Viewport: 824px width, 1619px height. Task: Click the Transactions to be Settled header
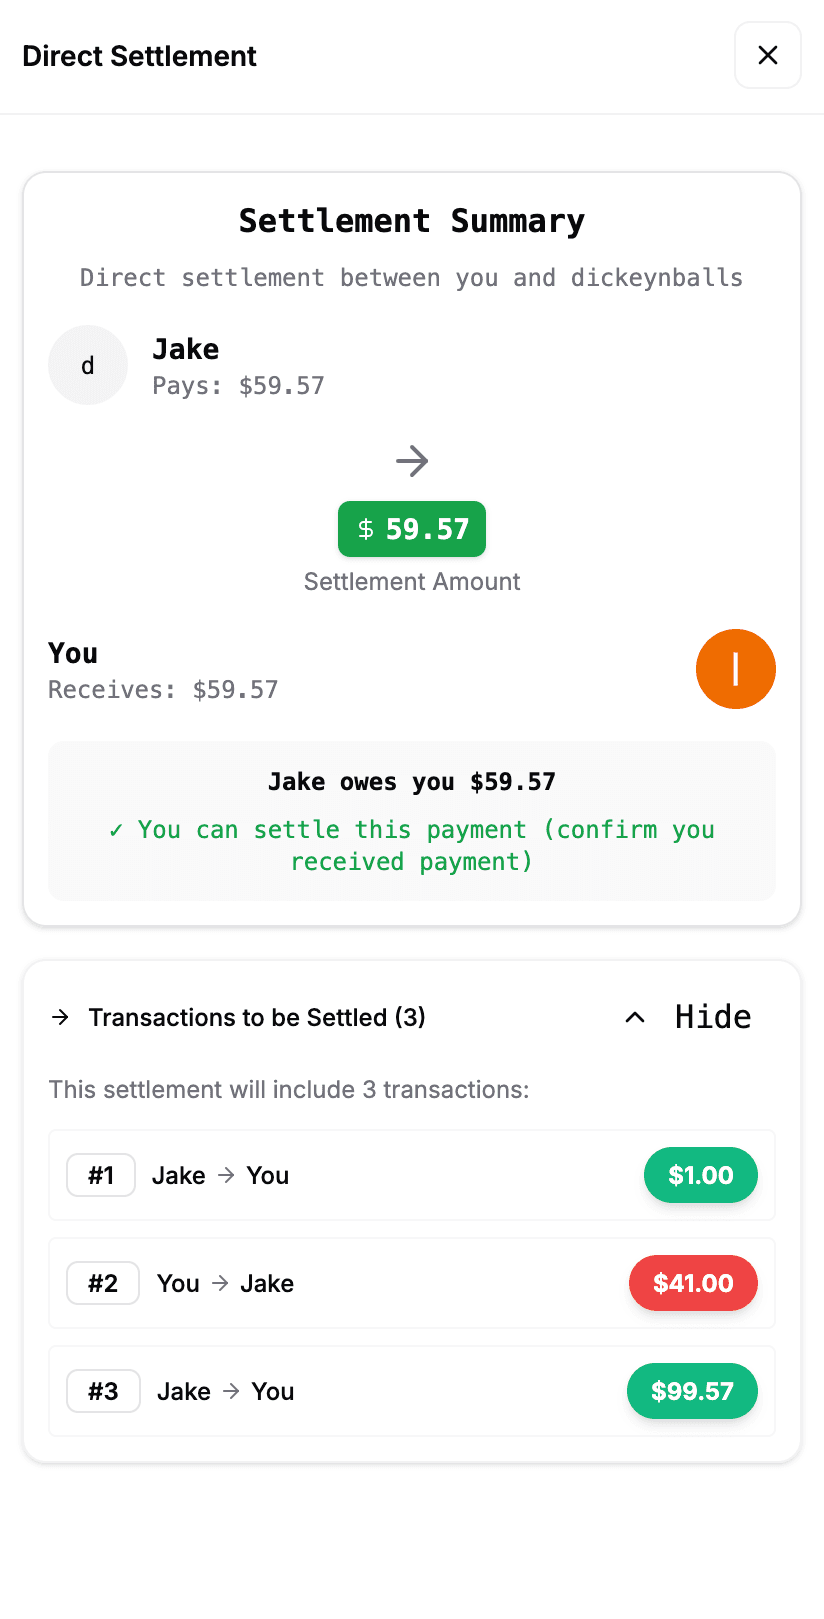[x=257, y=1017]
